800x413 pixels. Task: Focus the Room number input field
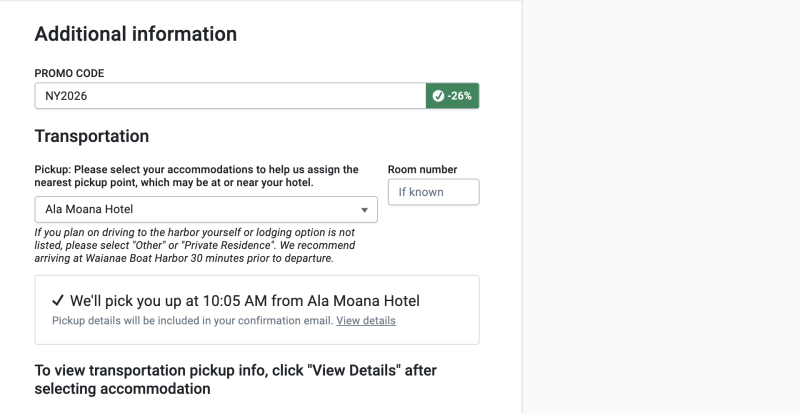[434, 192]
